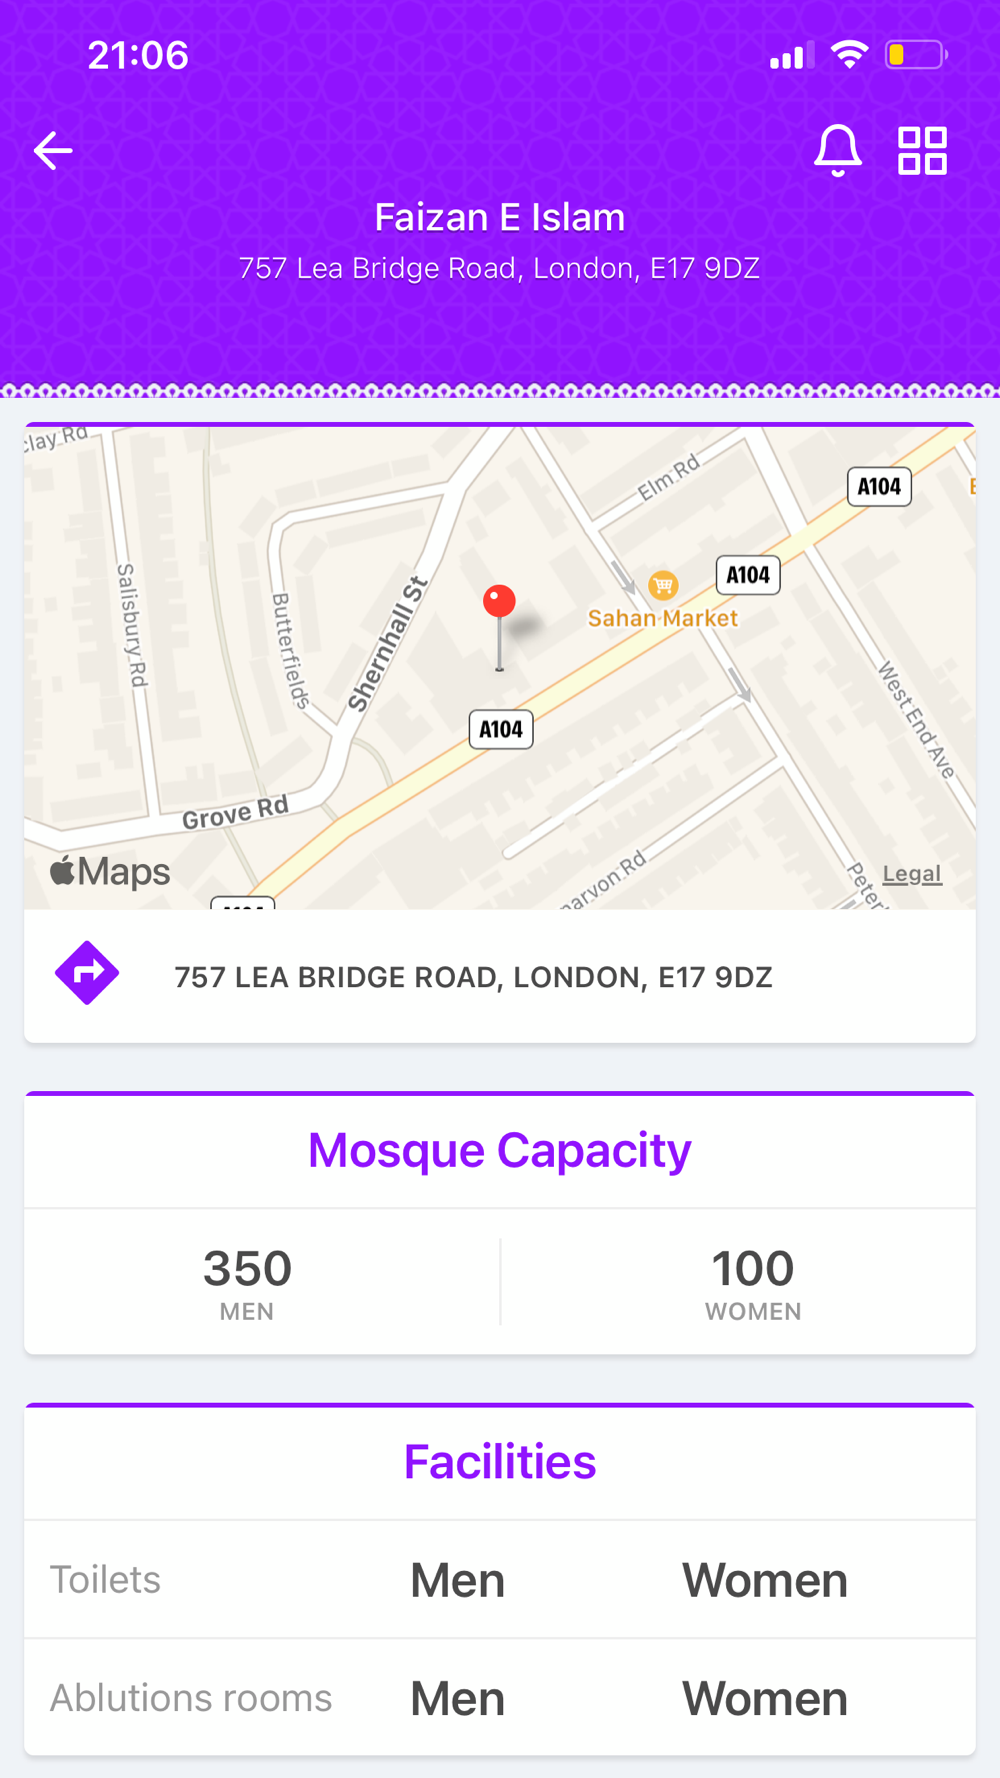
Task: Tap Women in the Ablutions rooms row
Action: (765, 1699)
